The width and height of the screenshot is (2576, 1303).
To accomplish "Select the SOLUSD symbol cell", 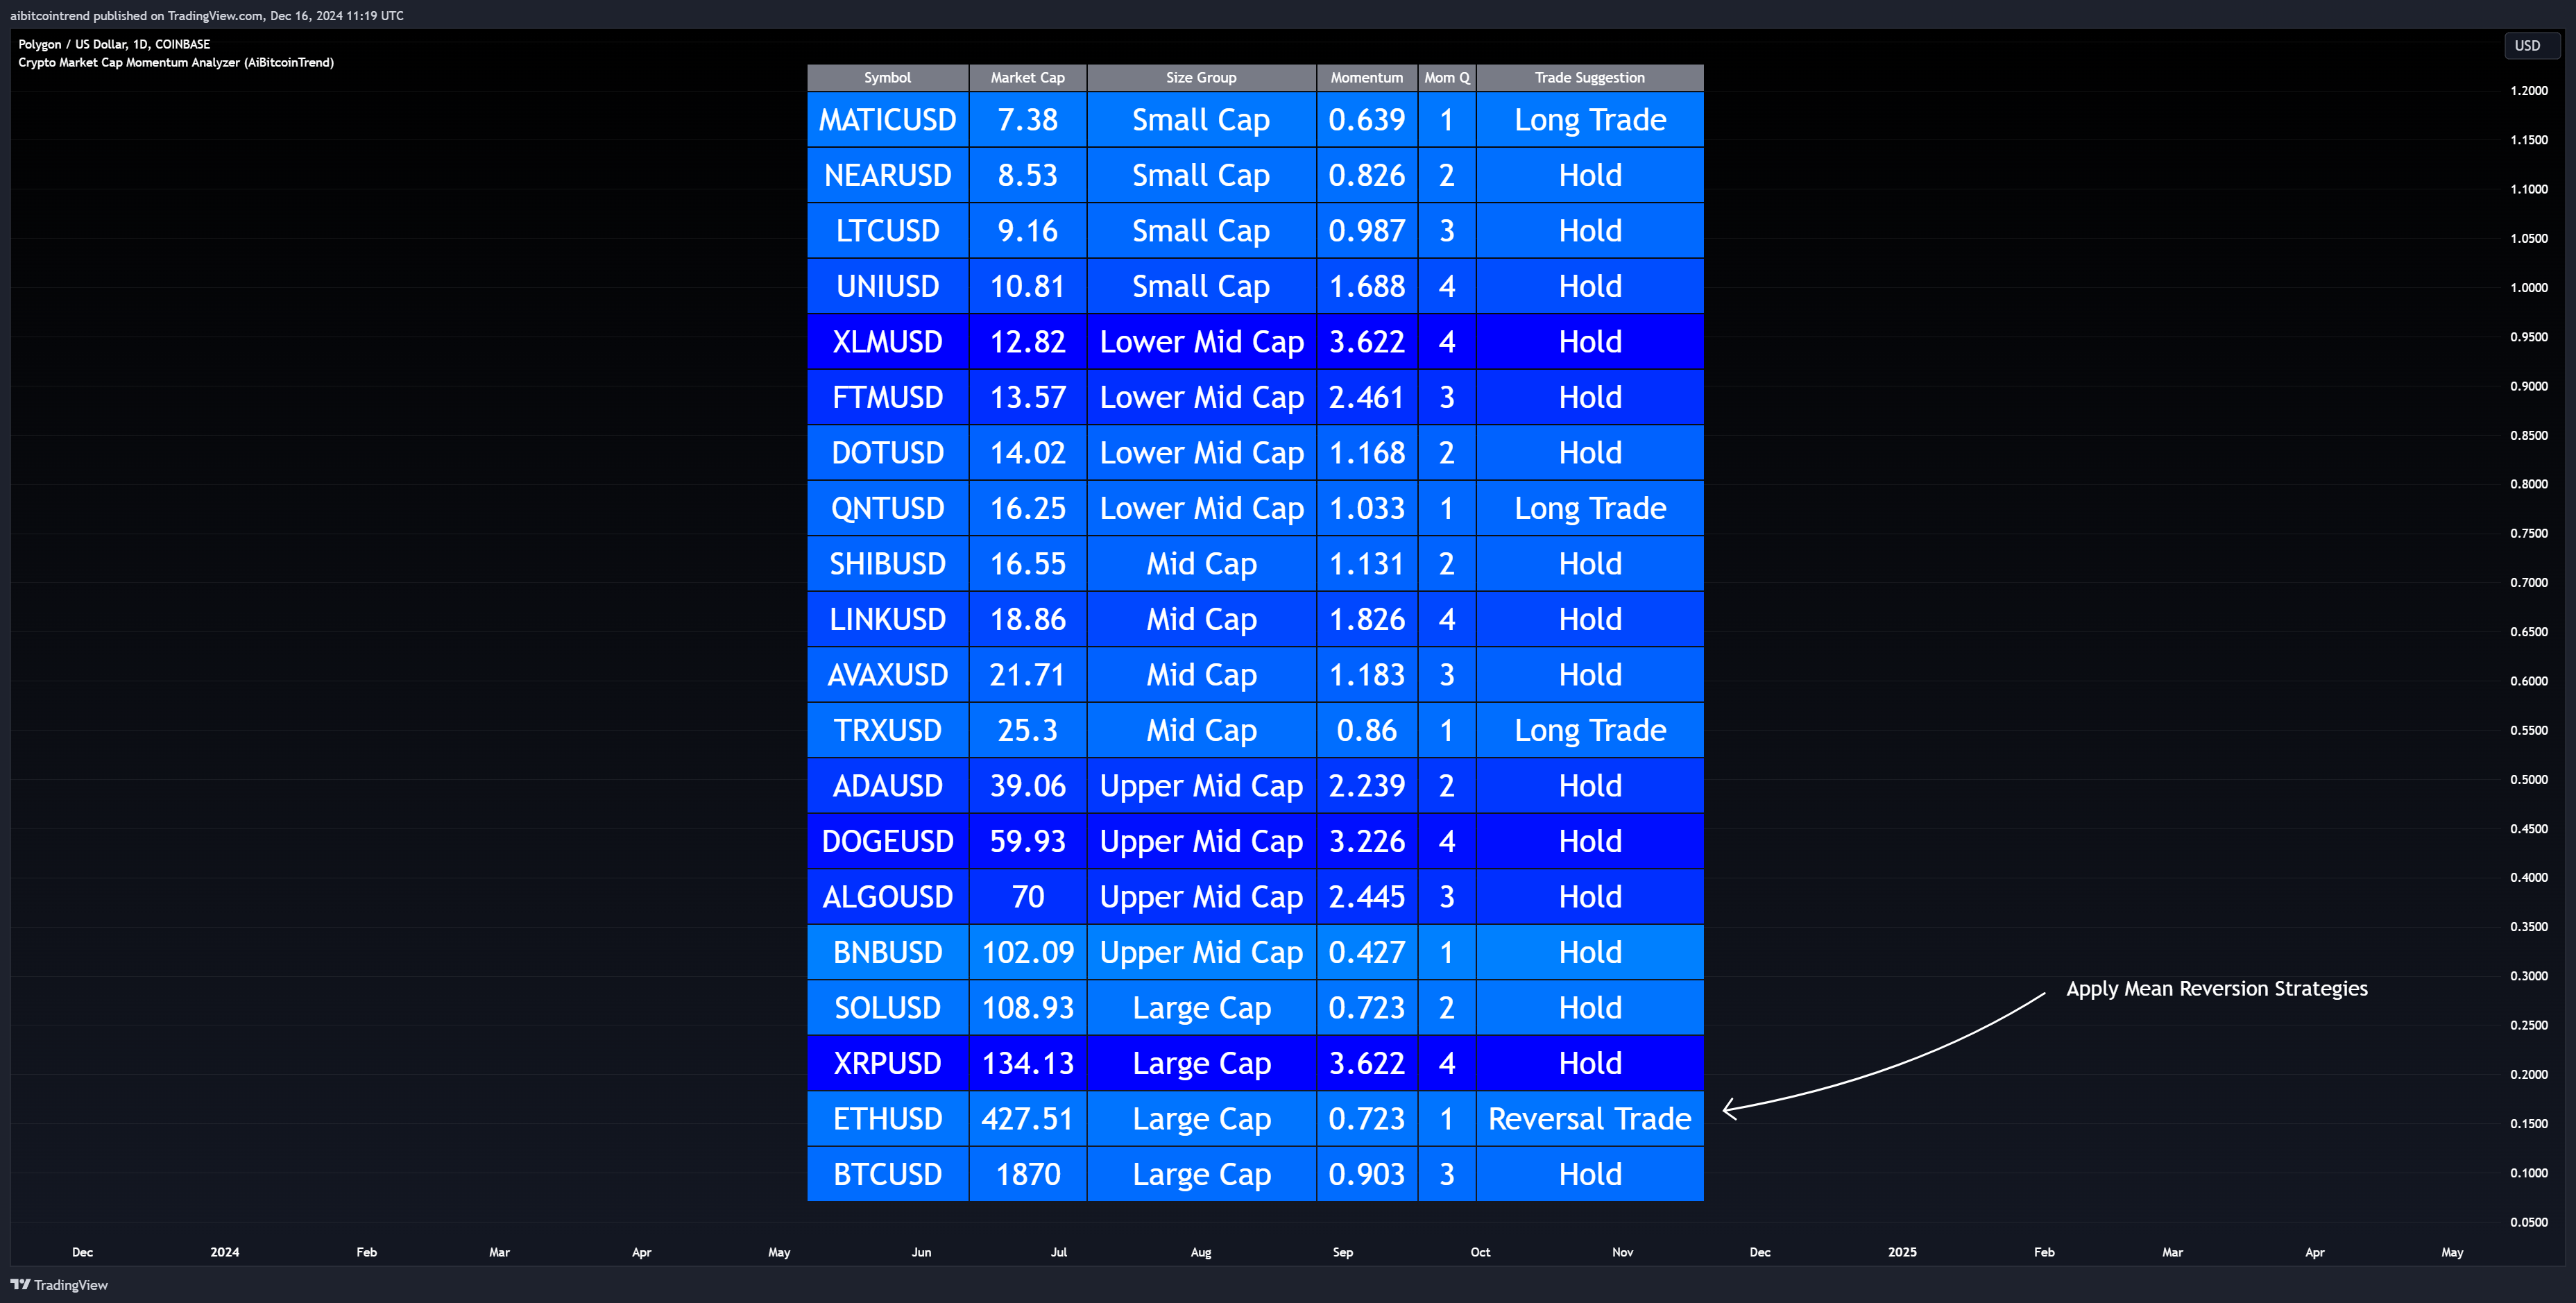I will [888, 1008].
